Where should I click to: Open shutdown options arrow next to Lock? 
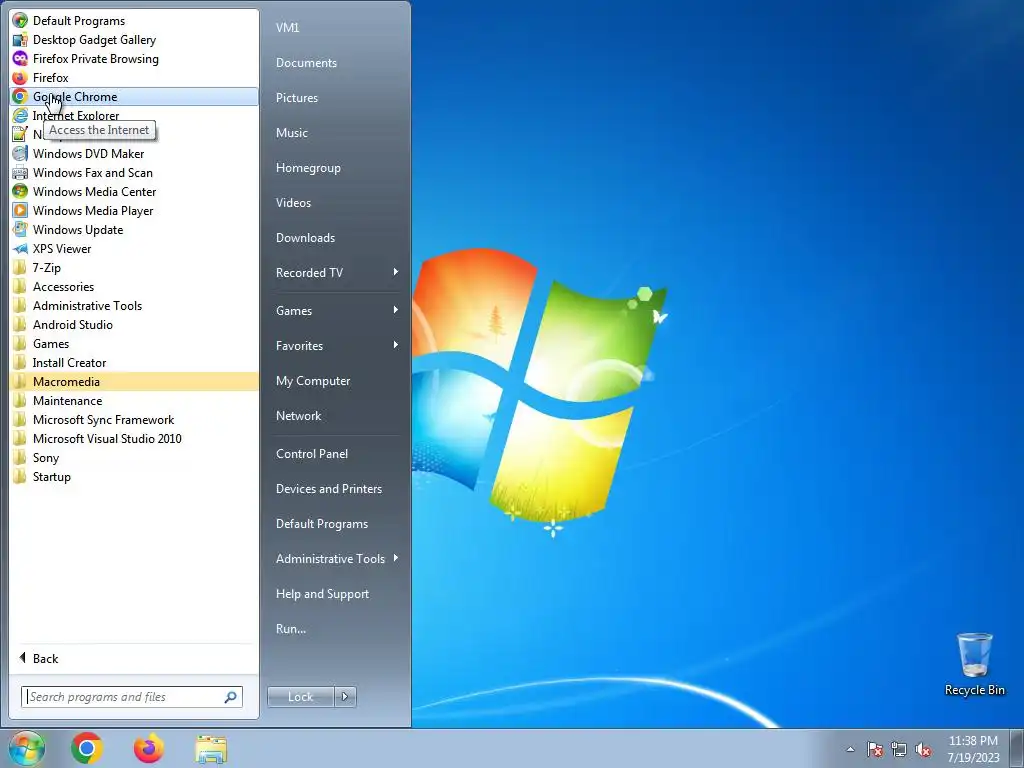345,697
